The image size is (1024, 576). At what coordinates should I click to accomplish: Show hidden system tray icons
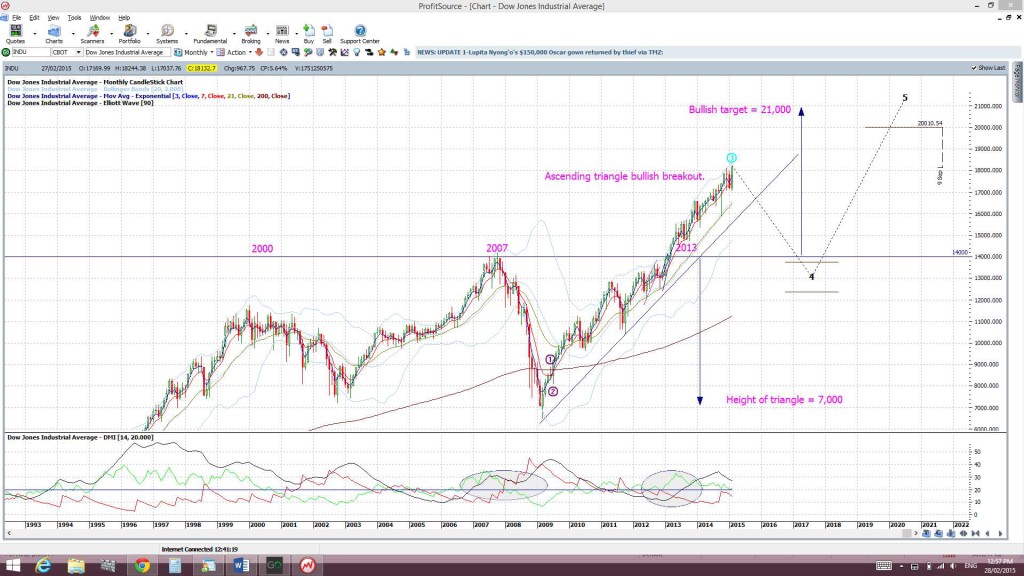click(x=903, y=566)
